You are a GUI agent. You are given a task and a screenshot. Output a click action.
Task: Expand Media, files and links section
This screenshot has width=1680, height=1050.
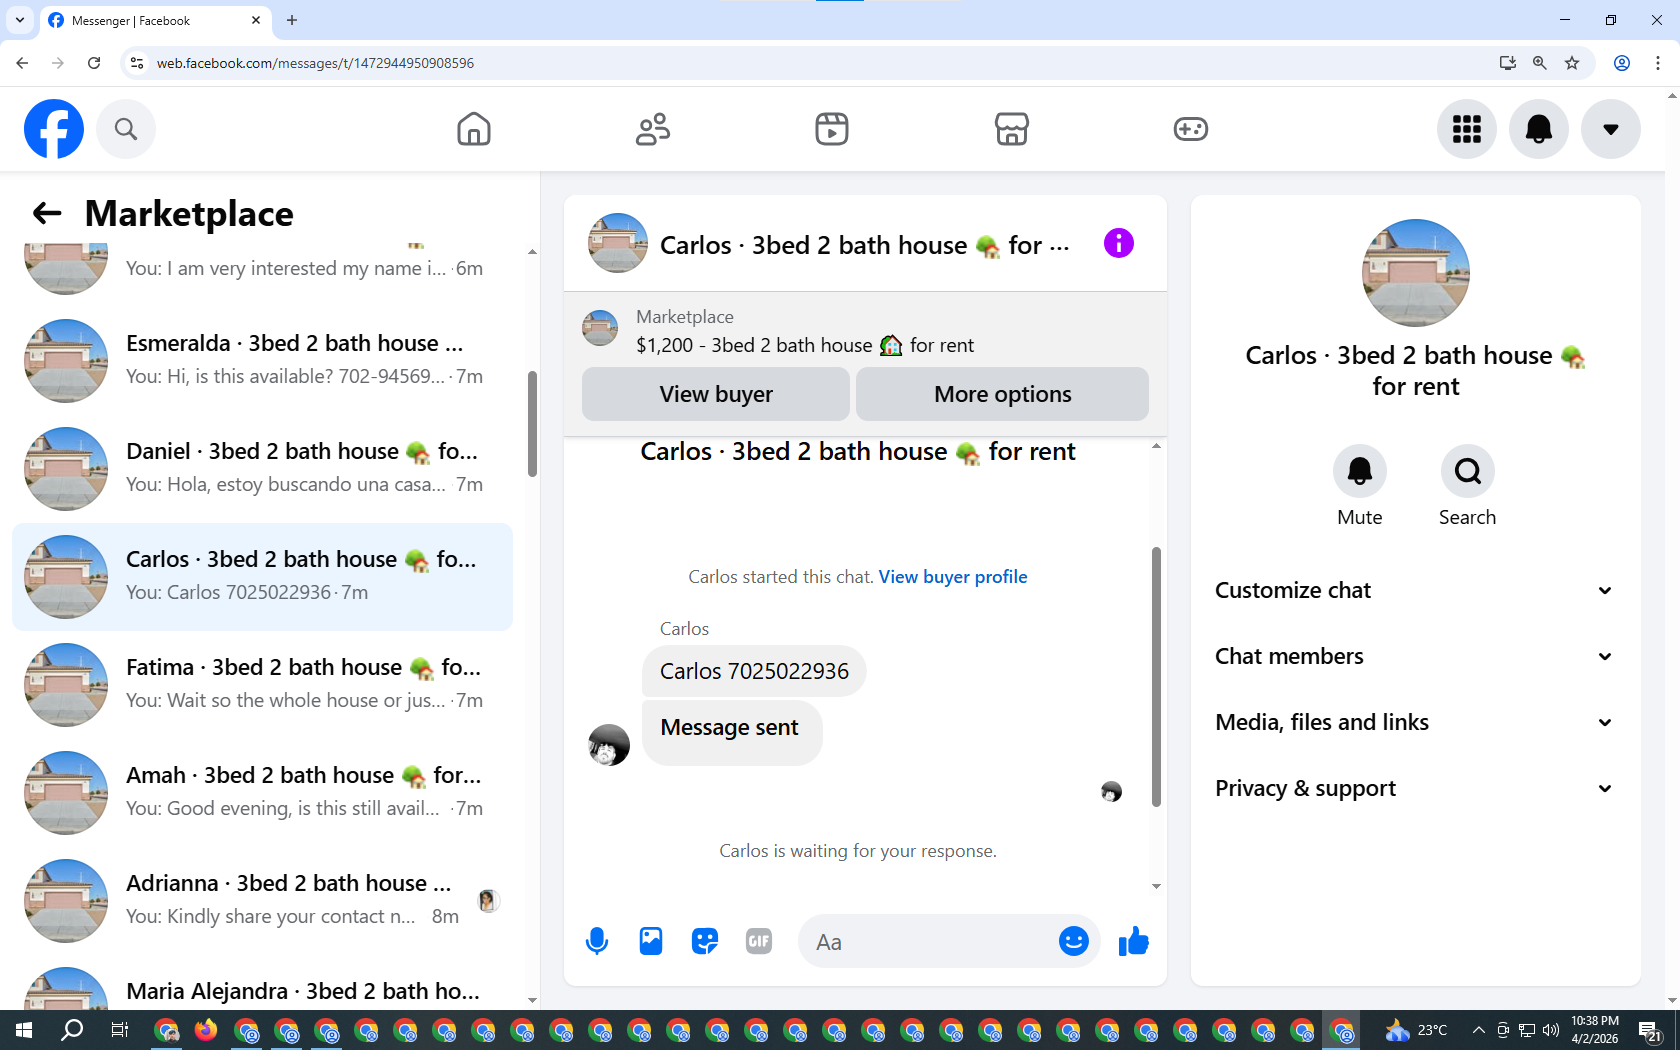pyautogui.click(x=1415, y=722)
